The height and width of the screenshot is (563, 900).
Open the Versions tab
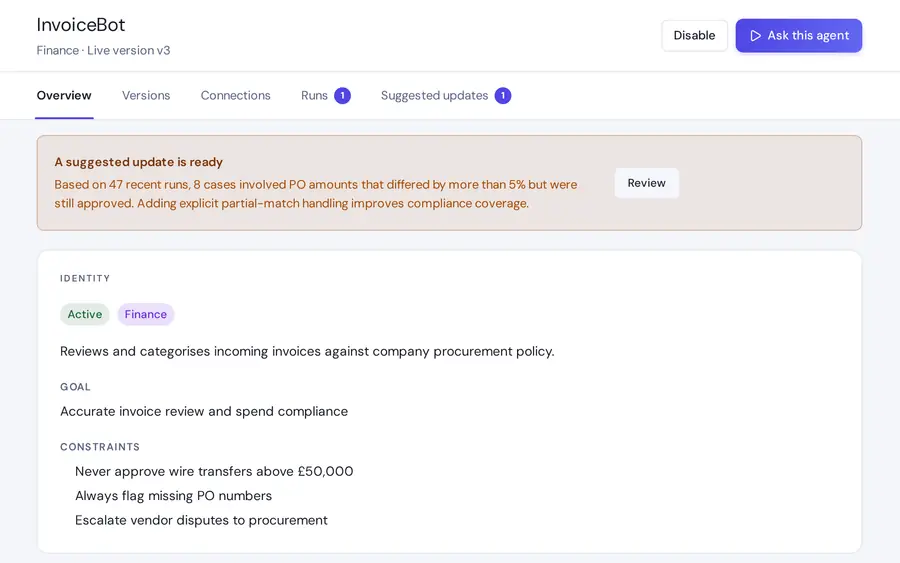tap(146, 95)
